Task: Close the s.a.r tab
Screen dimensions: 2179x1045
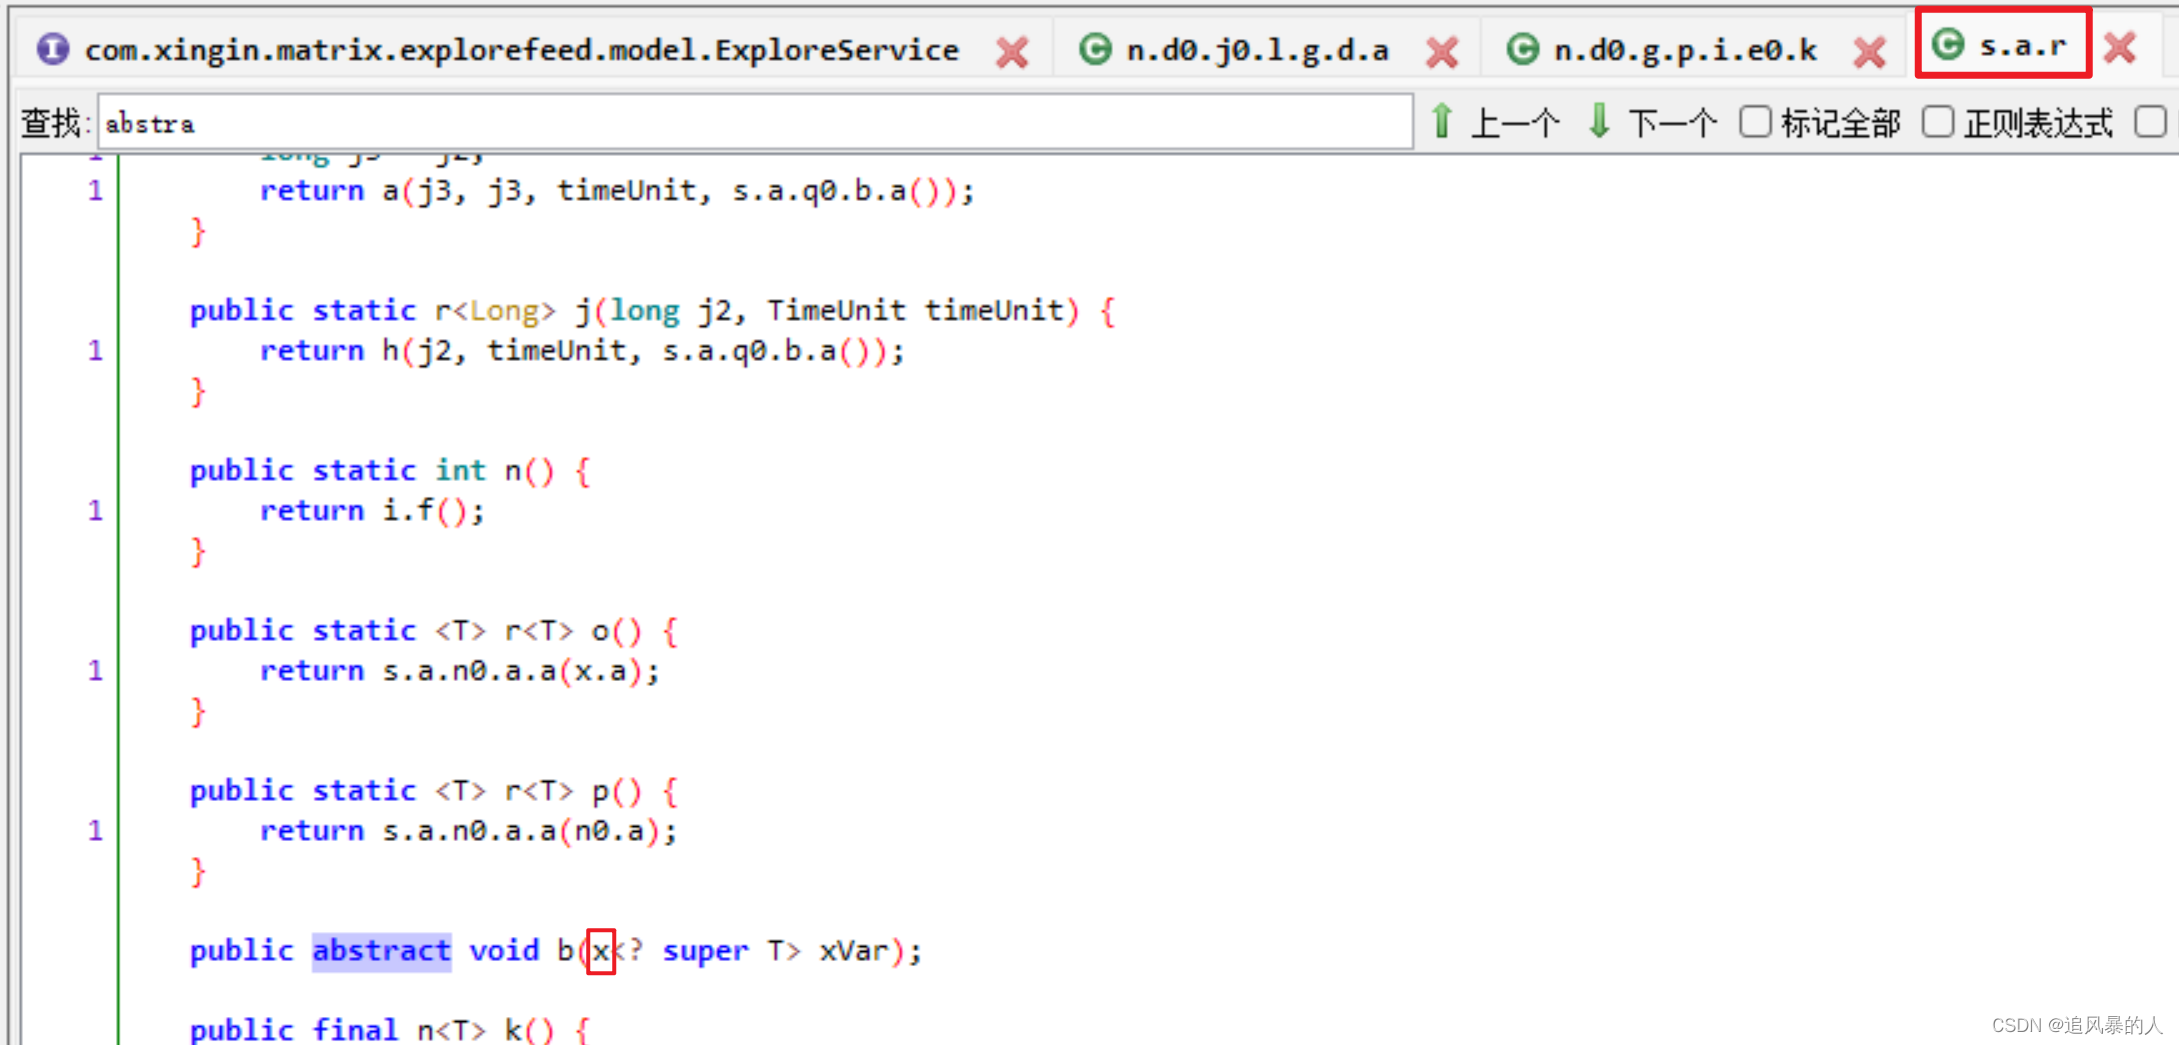Action: (2119, 47)
